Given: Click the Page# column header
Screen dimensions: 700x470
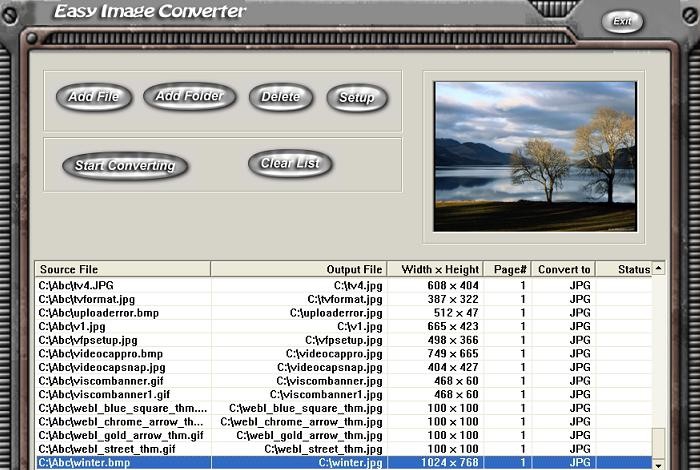Looking at the screenshot, I should coord(509,269).
